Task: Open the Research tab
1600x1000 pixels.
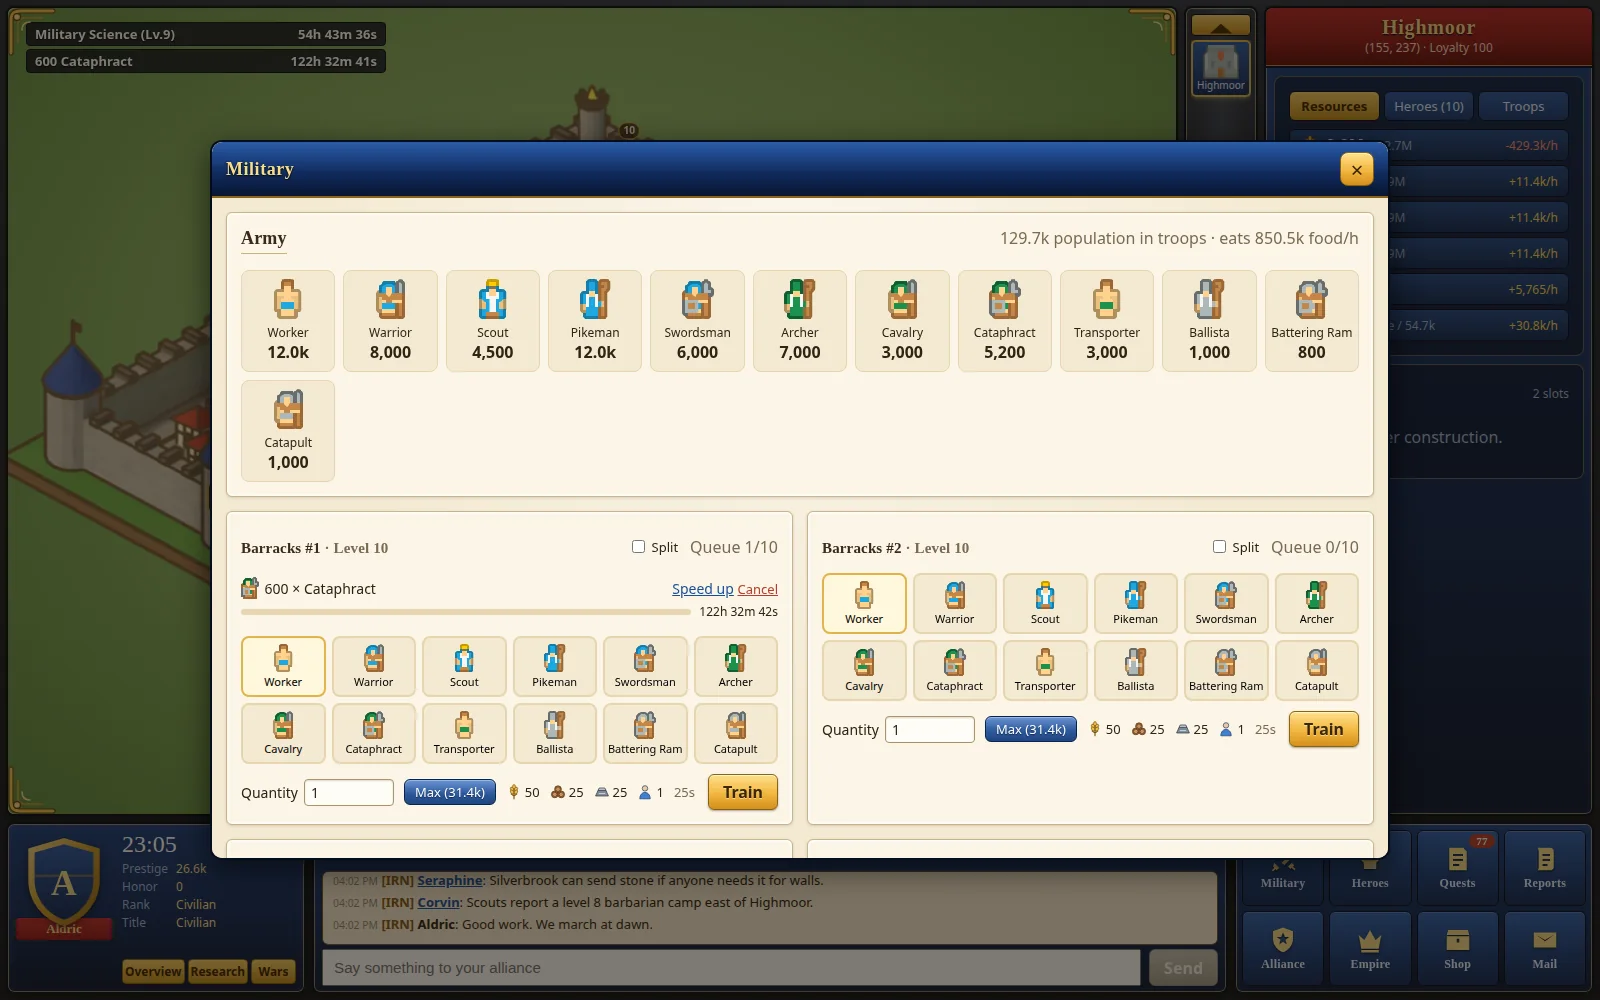Action: pos(217,971)
